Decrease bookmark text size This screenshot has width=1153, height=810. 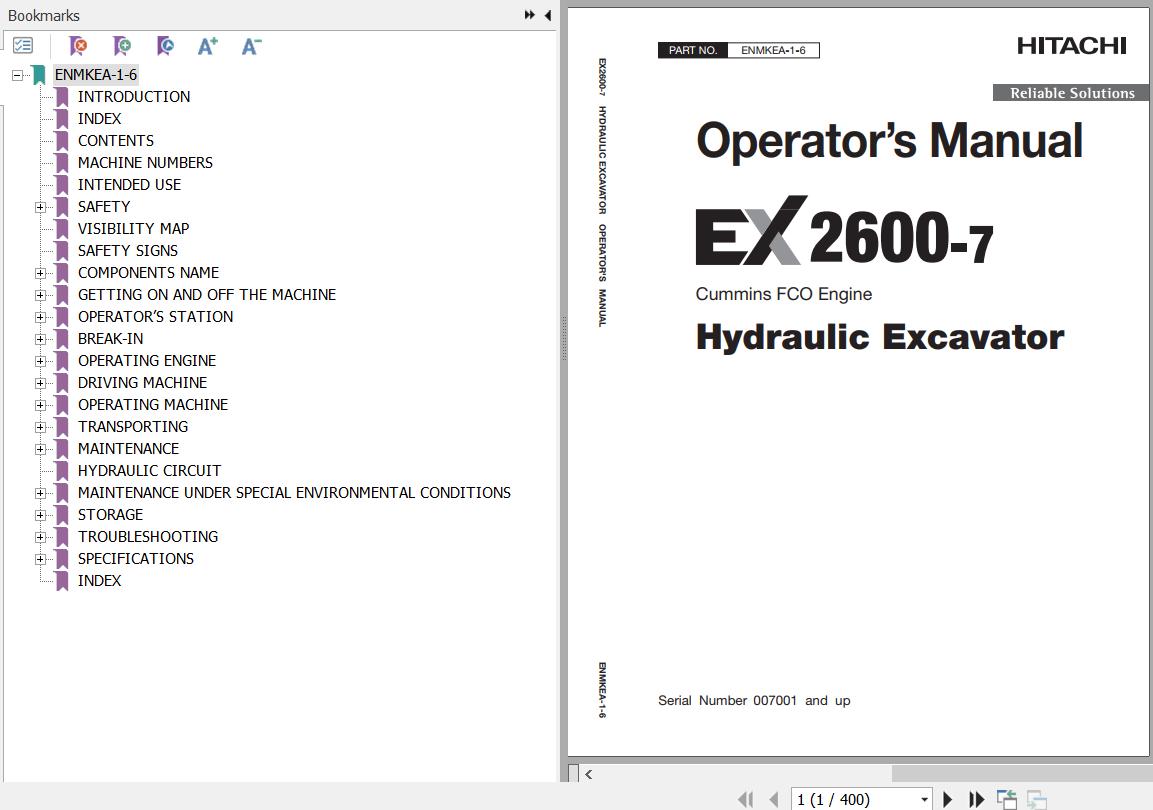[x=251, y=46]
